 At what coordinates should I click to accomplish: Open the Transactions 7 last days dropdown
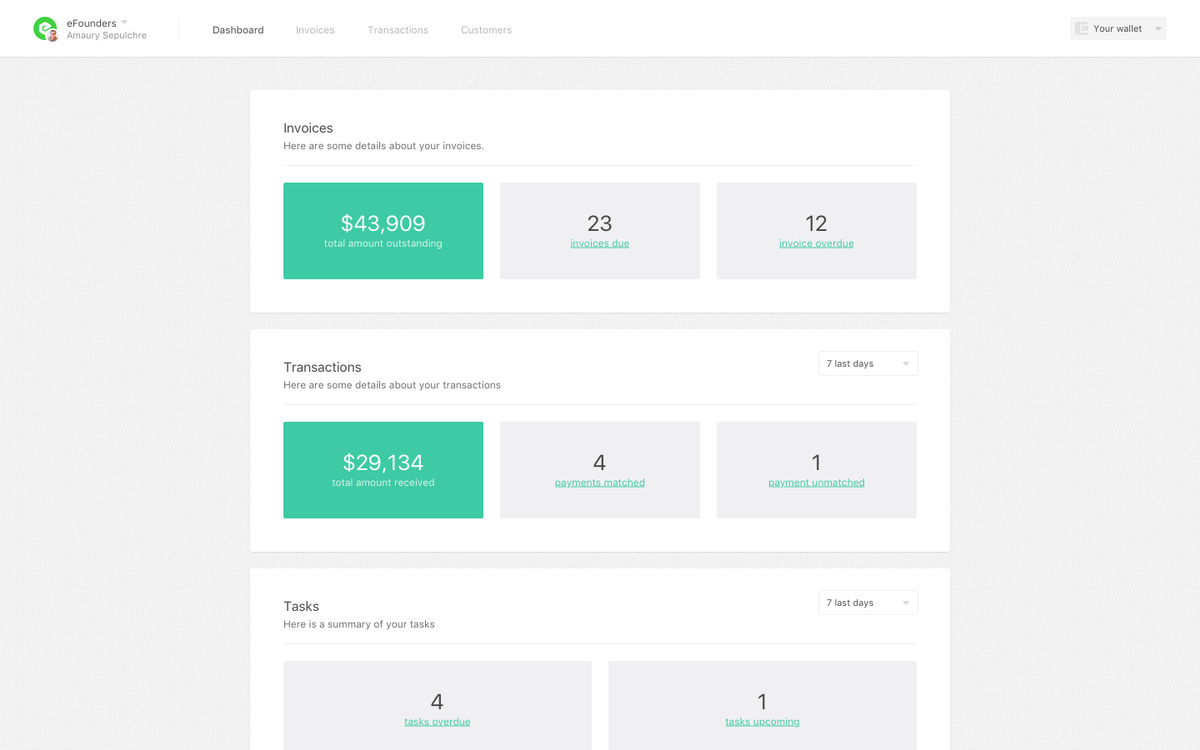point(868,364)
